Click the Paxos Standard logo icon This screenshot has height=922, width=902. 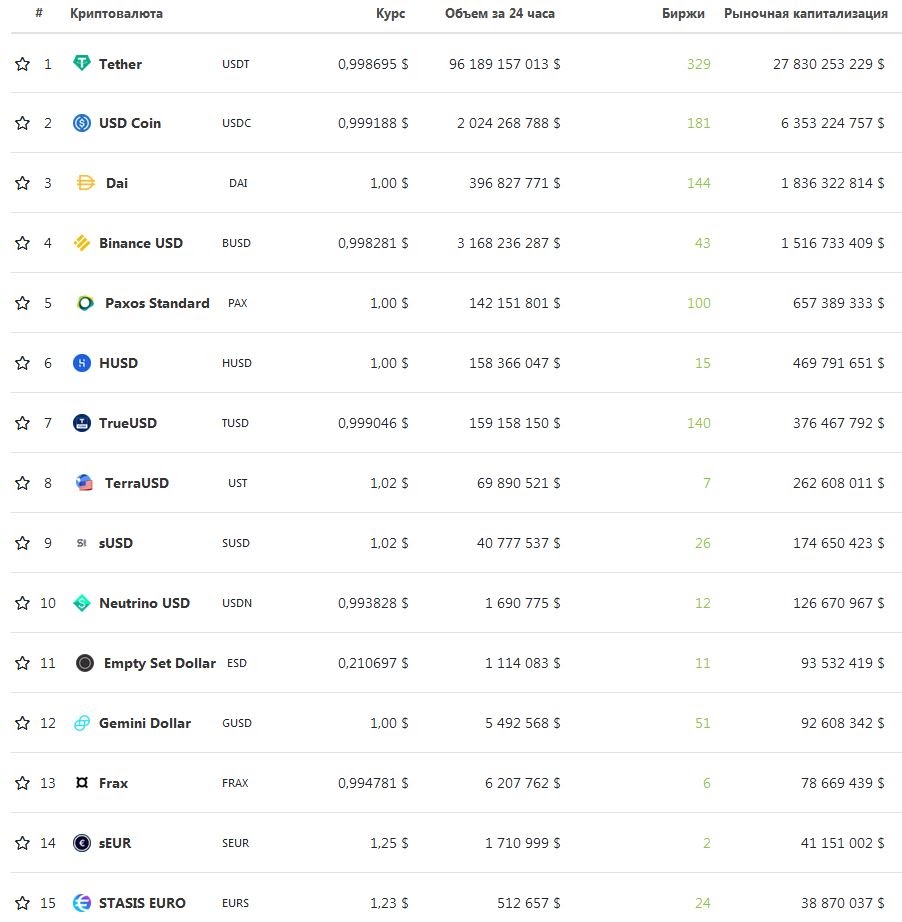click(x=85, y=303)
